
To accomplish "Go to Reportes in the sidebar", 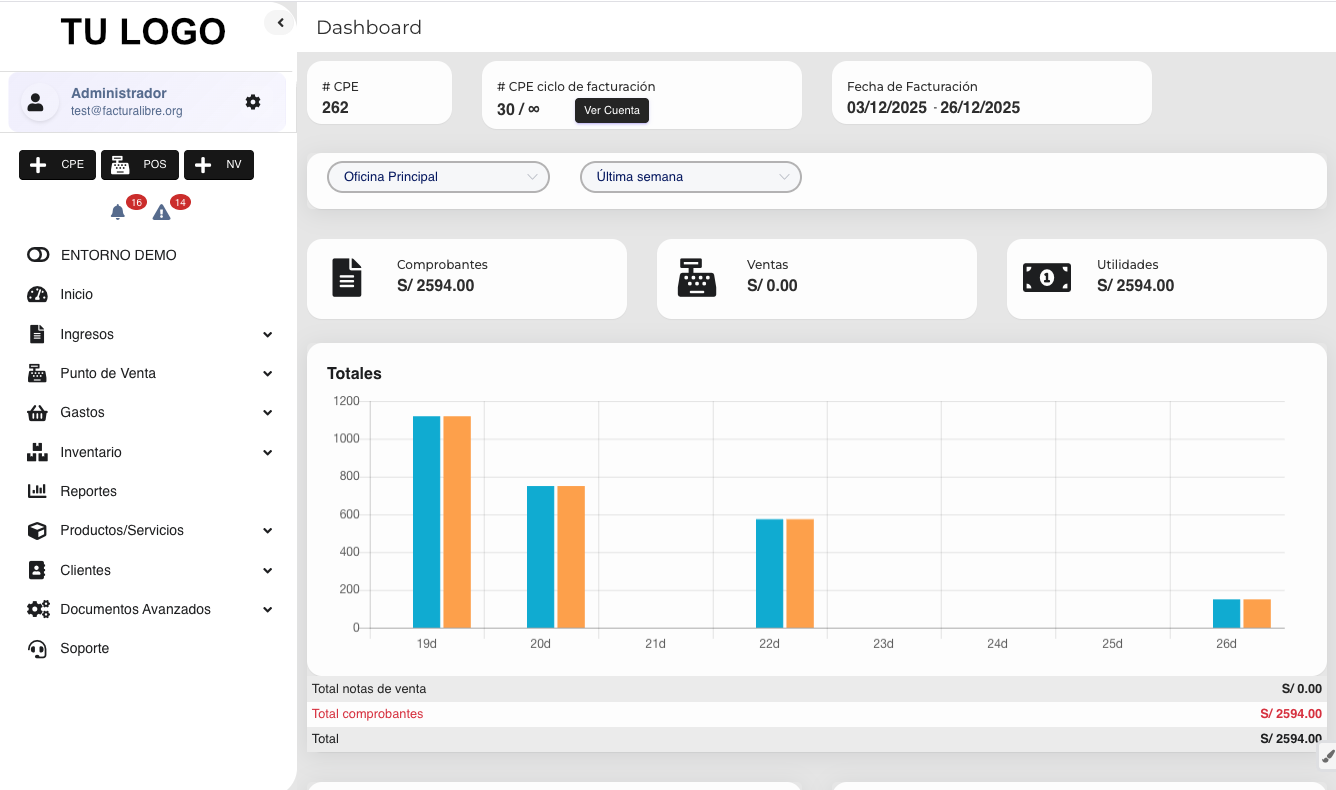I will [88, 491].
